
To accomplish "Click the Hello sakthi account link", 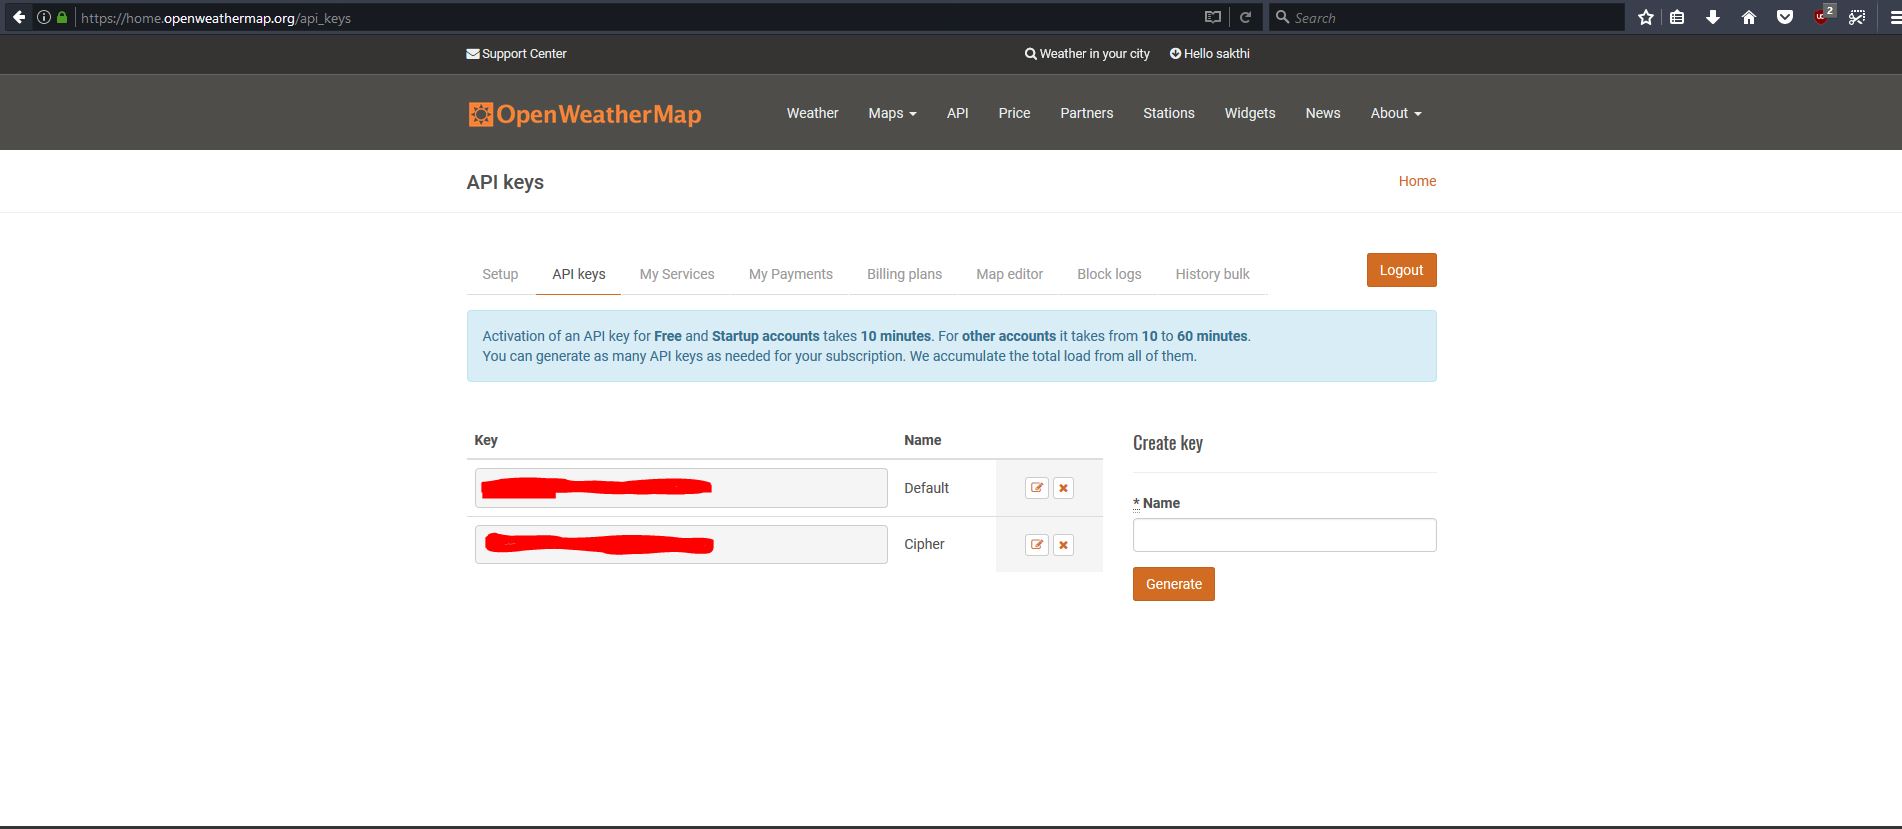I will [x=1210, y=54].
